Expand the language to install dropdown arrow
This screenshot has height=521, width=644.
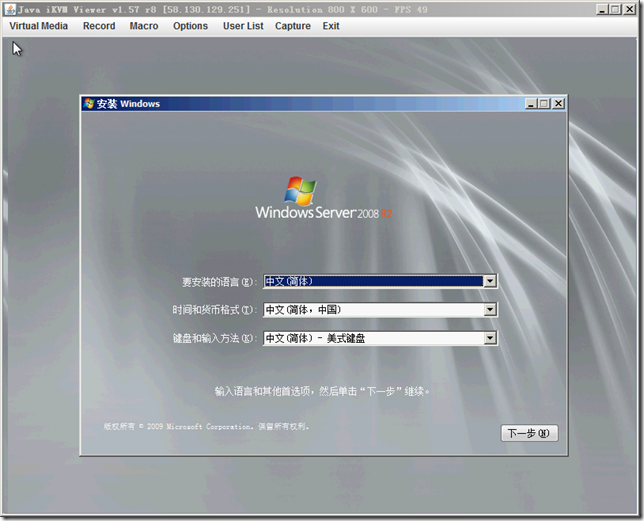[x=490, y=281]
